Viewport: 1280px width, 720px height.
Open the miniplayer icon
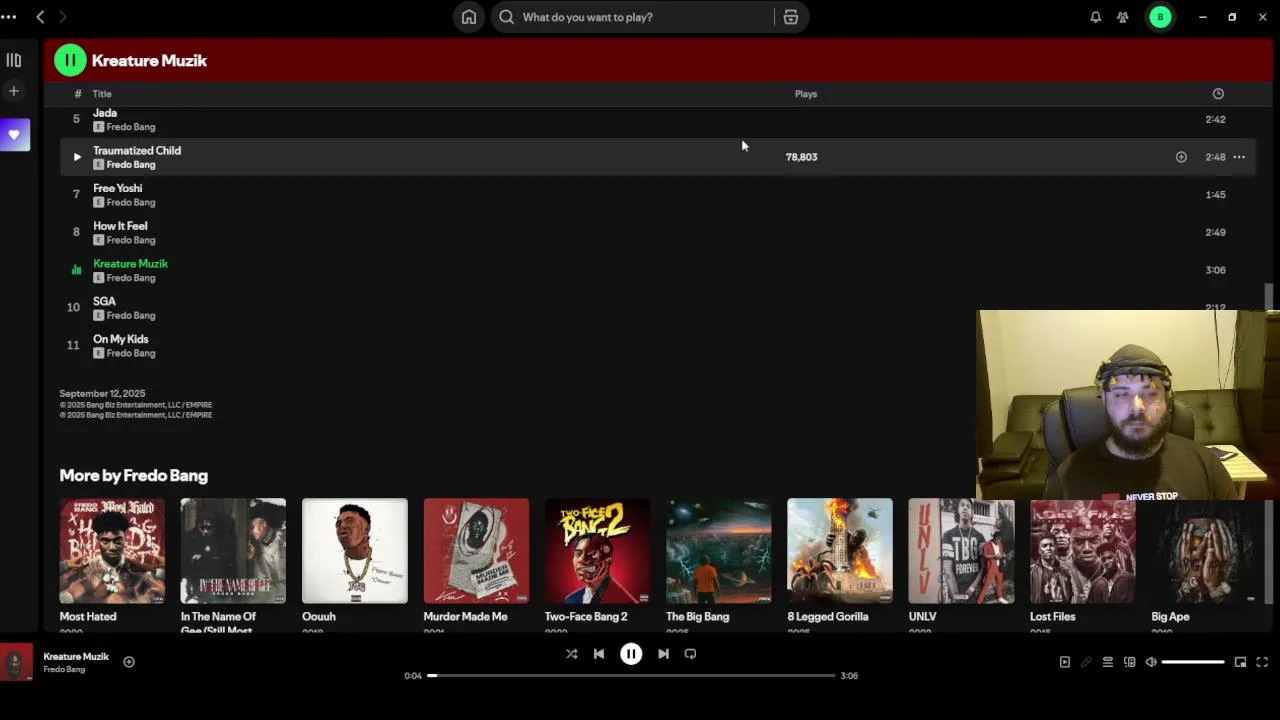click(x=1241, y=662)
